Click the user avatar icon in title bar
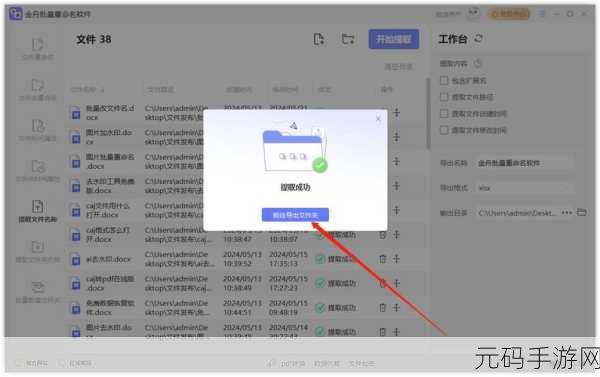This screenshot has width=600, height=377. click(x=474, y=13)
